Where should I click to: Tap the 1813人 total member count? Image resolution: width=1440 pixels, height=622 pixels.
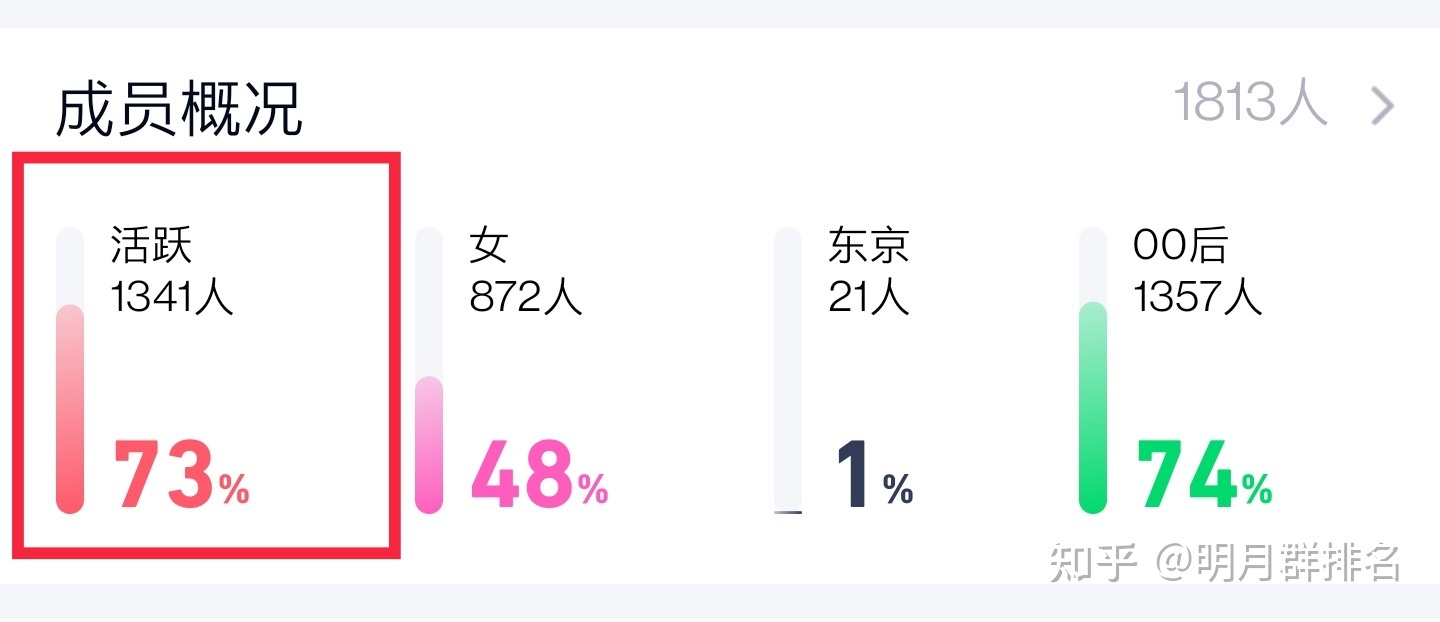pyautogui.click(x=1250, y=104)
